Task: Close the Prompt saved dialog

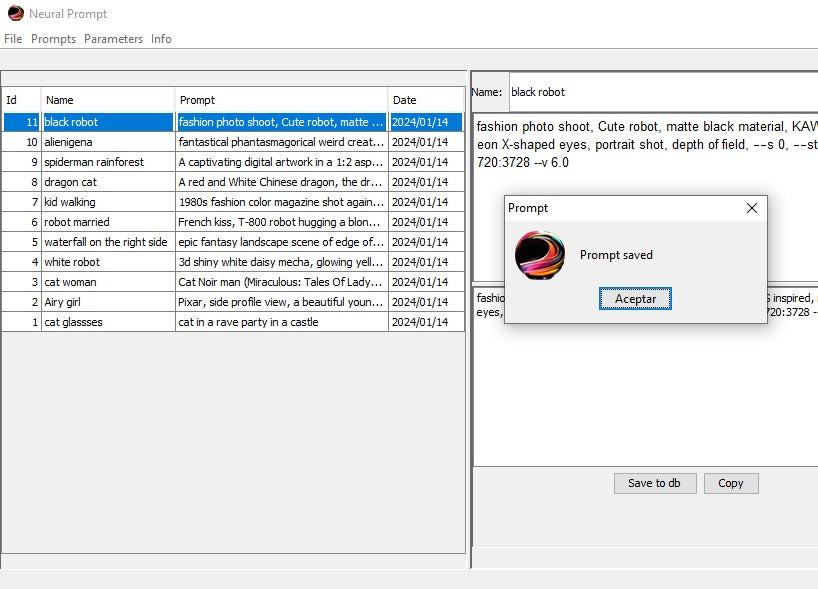Action: 752,208
